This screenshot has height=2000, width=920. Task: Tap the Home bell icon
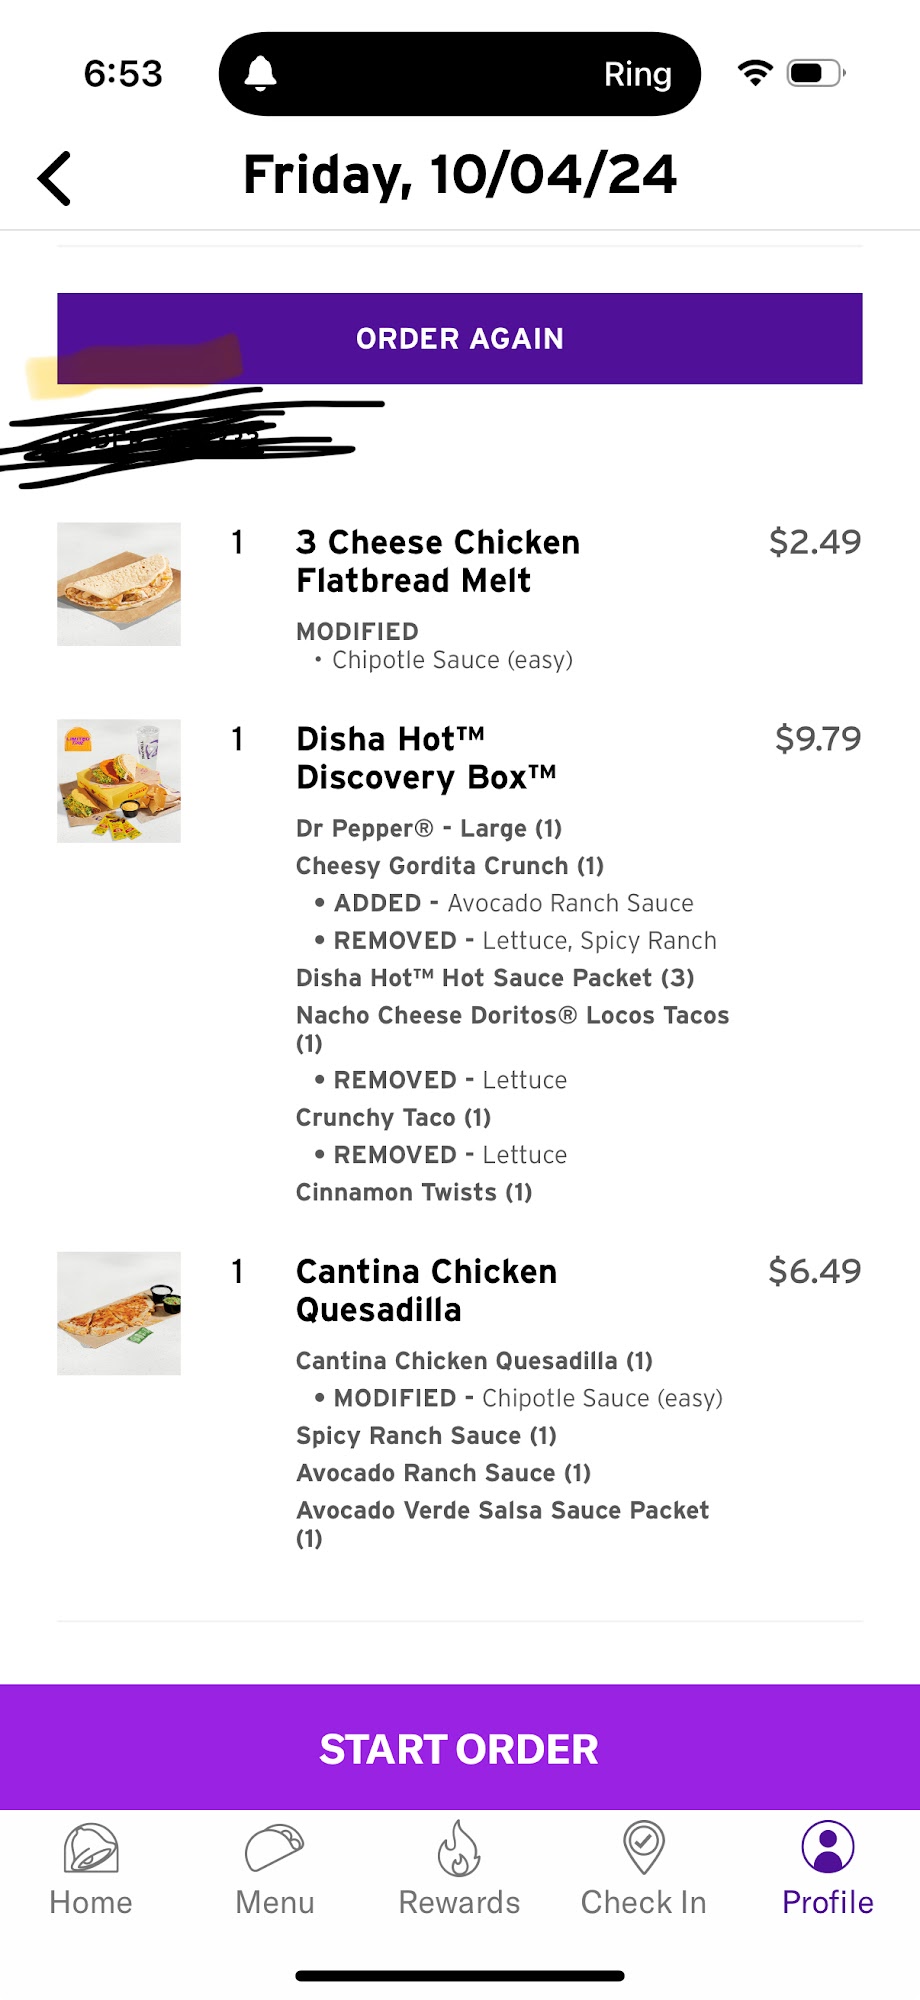click(91, 1847)
